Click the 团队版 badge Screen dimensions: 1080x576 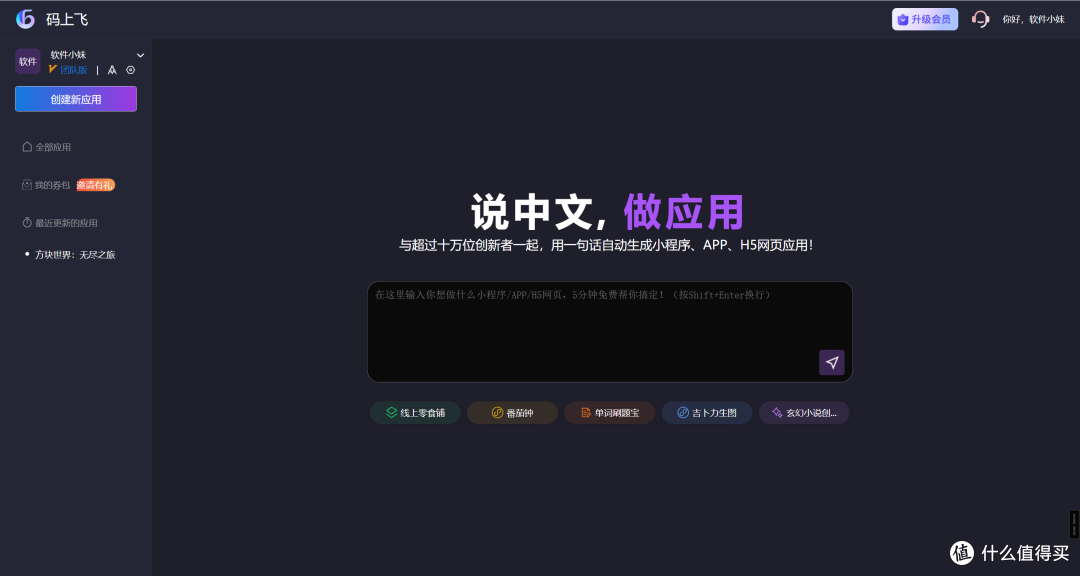[69, 70]
